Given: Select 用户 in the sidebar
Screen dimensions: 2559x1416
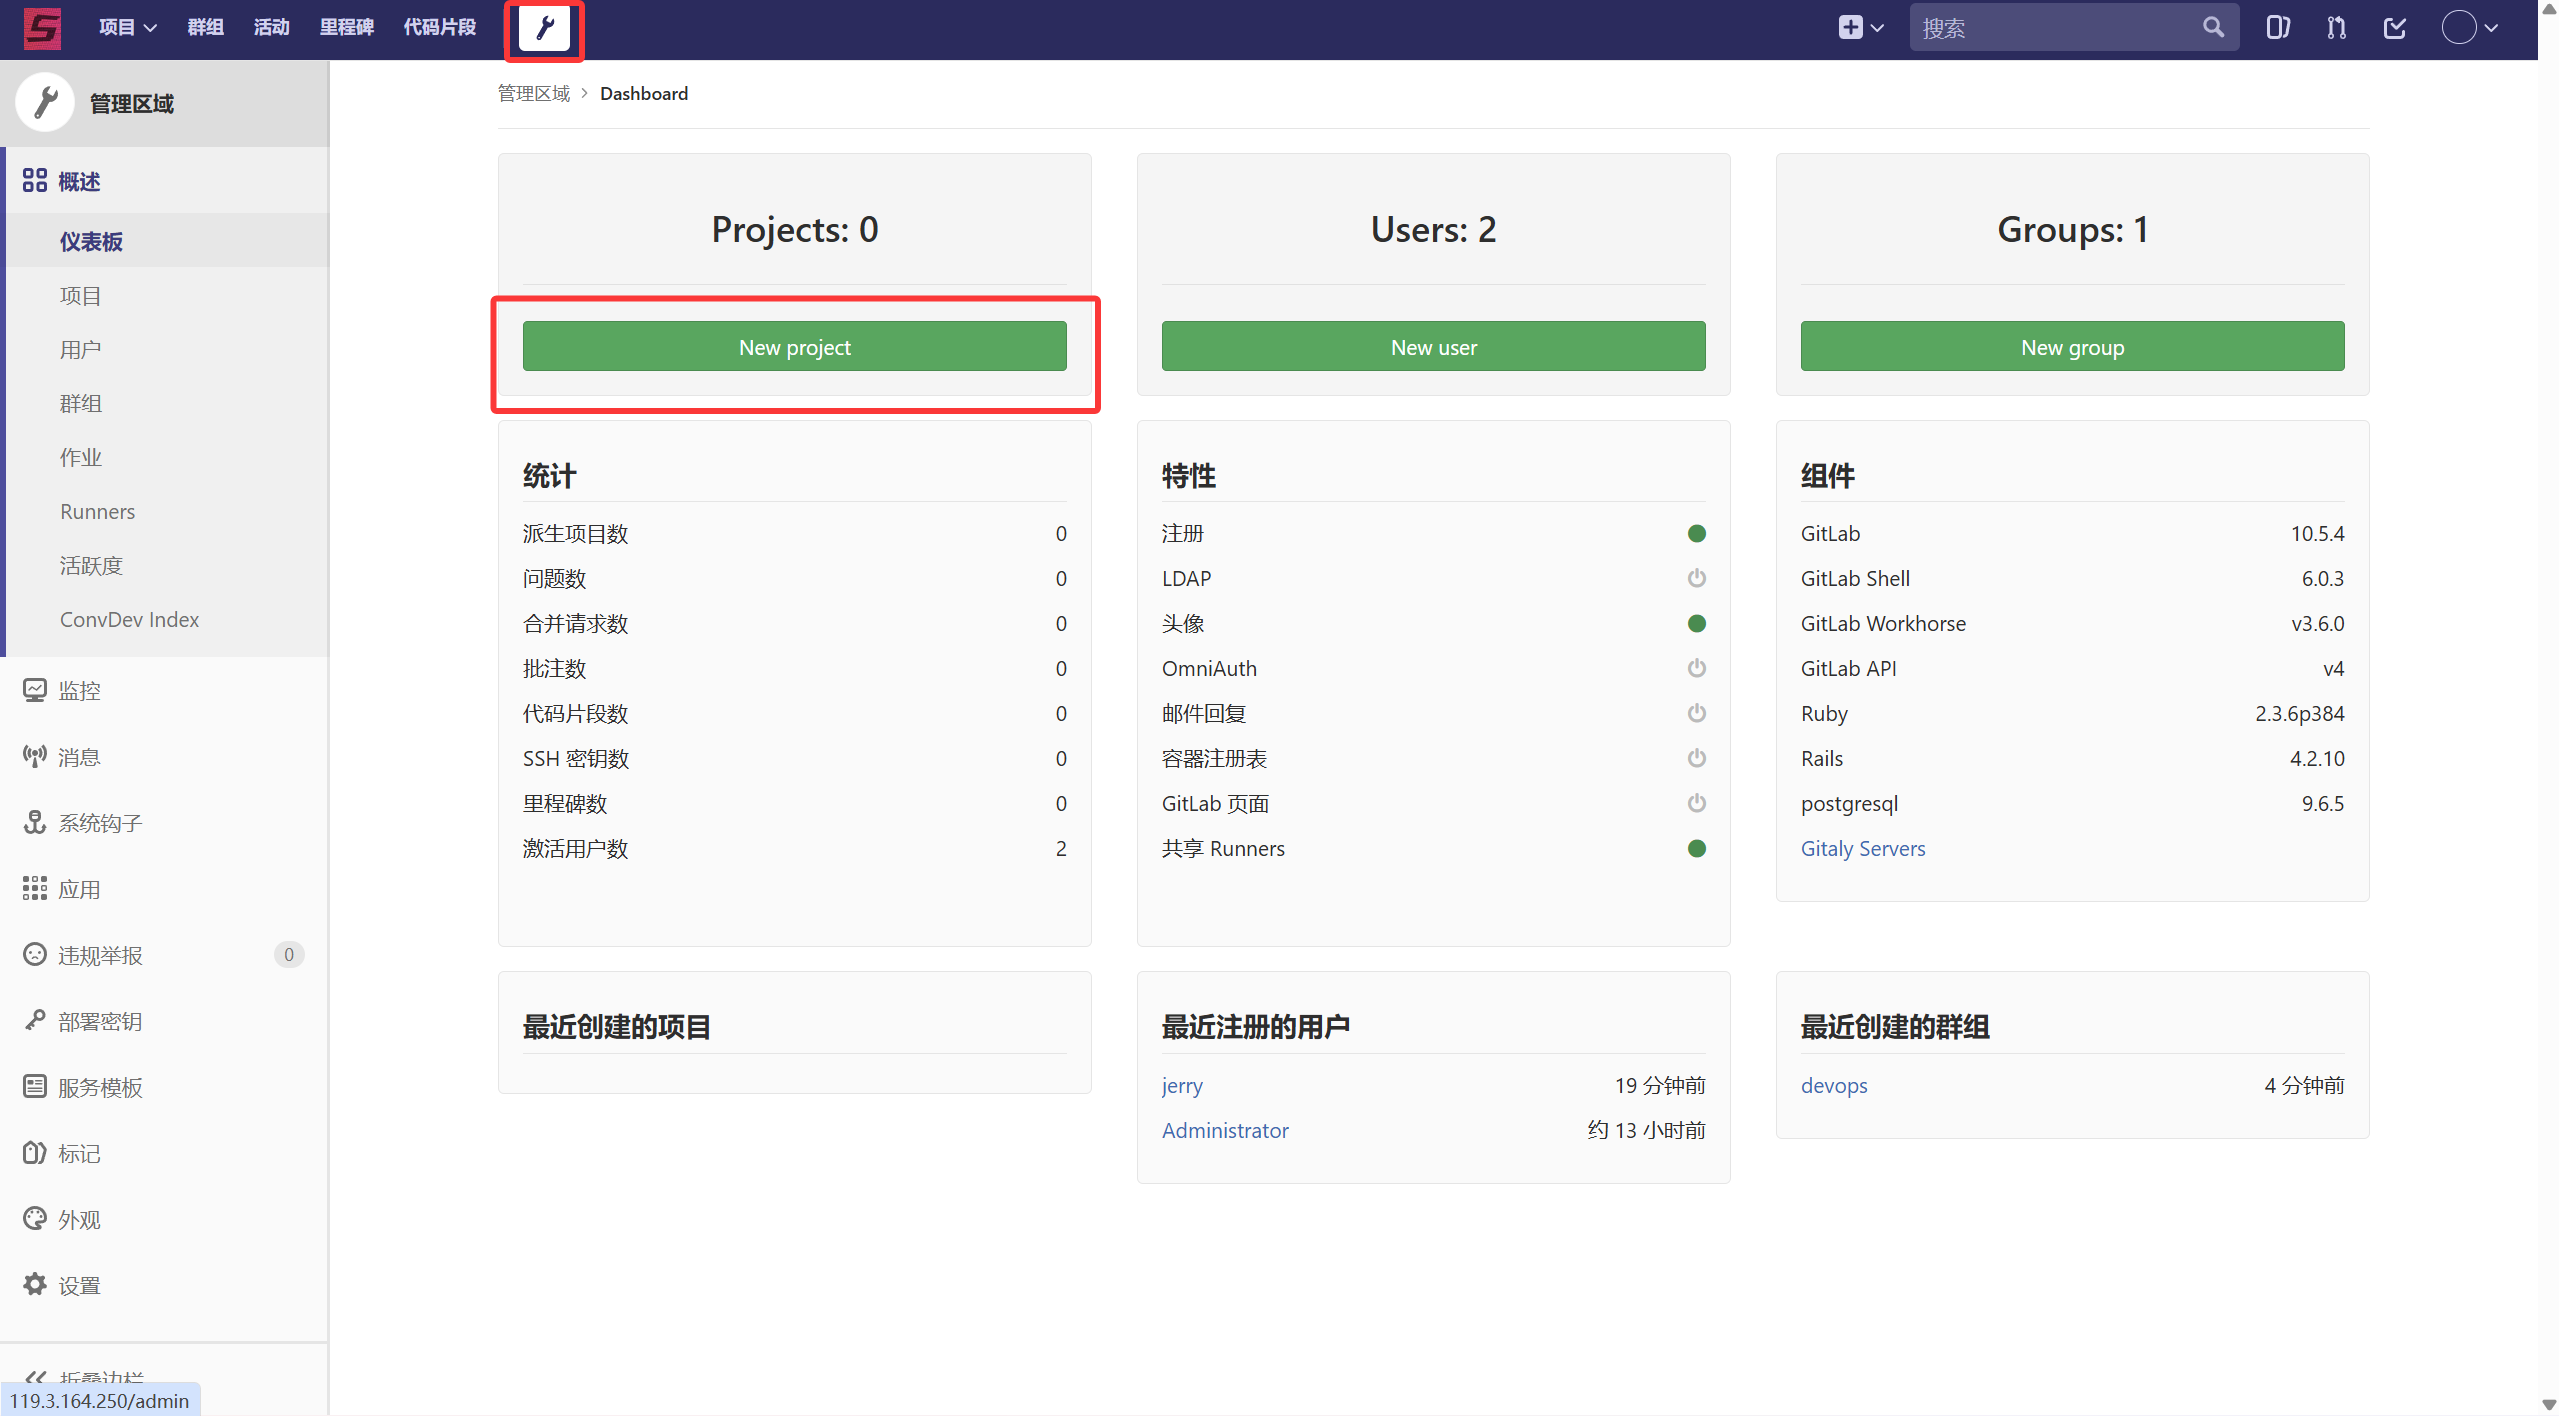Looking at the screenshot, I should [x=168, y=349].
